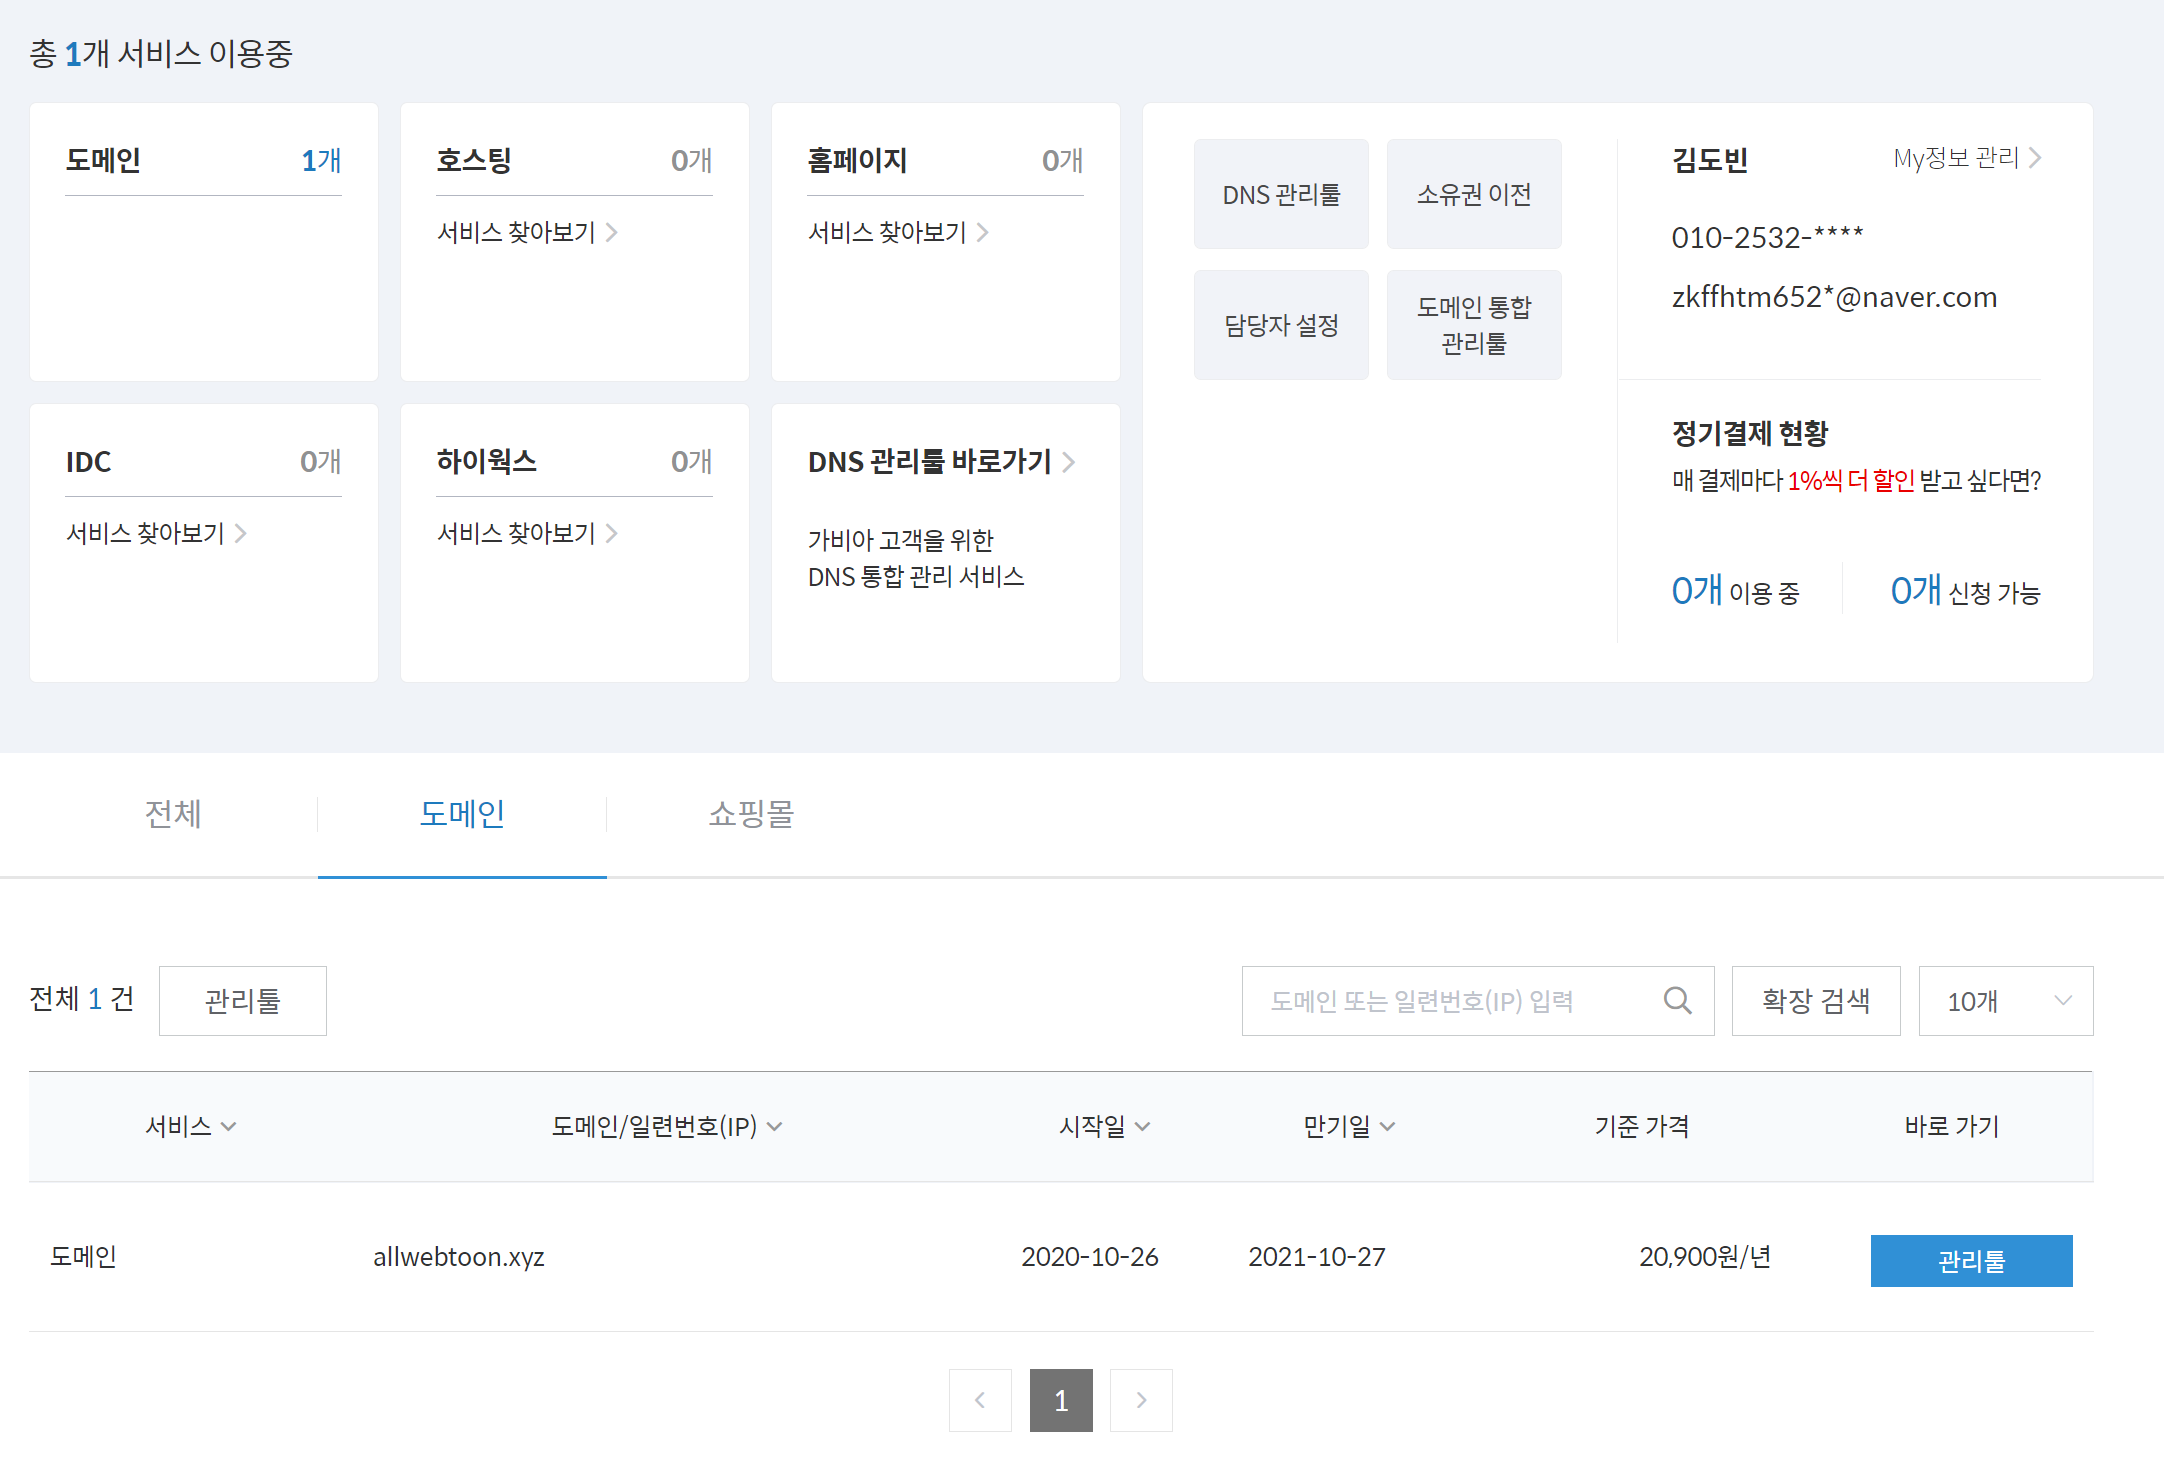
Task: Sort table by 만기일 column
Action: (1345, 1126)
